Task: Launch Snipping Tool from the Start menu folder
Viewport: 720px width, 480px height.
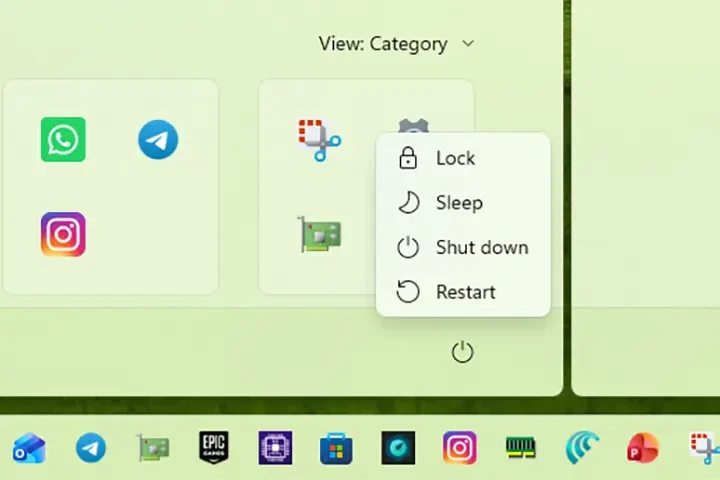Action: 320,140
